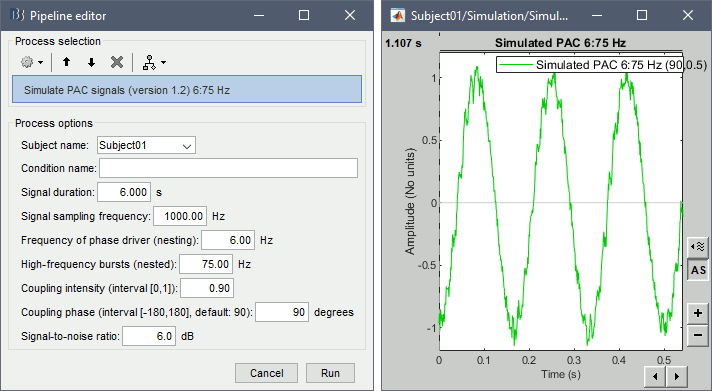This screenshot has width=712, height=391.
Task: Click the MATLAB icon in figure title bar
Action: click(398, 15)
